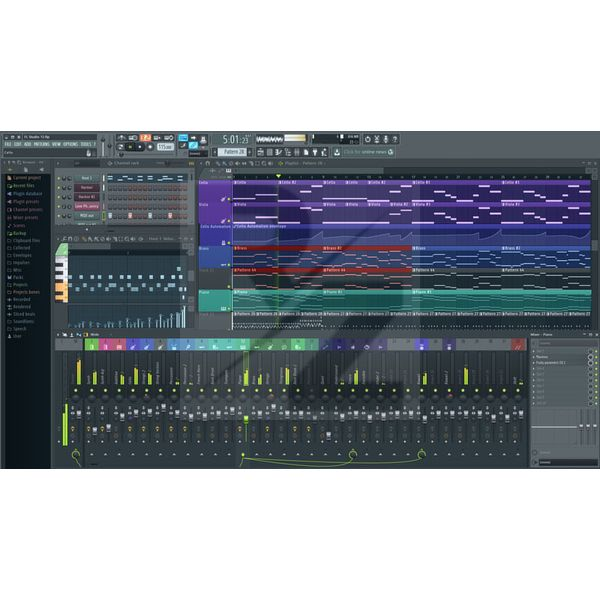Screen dimensions: 600x600
Task: Click the green mixer track 1 header icon
Action: tap(92, 346)
